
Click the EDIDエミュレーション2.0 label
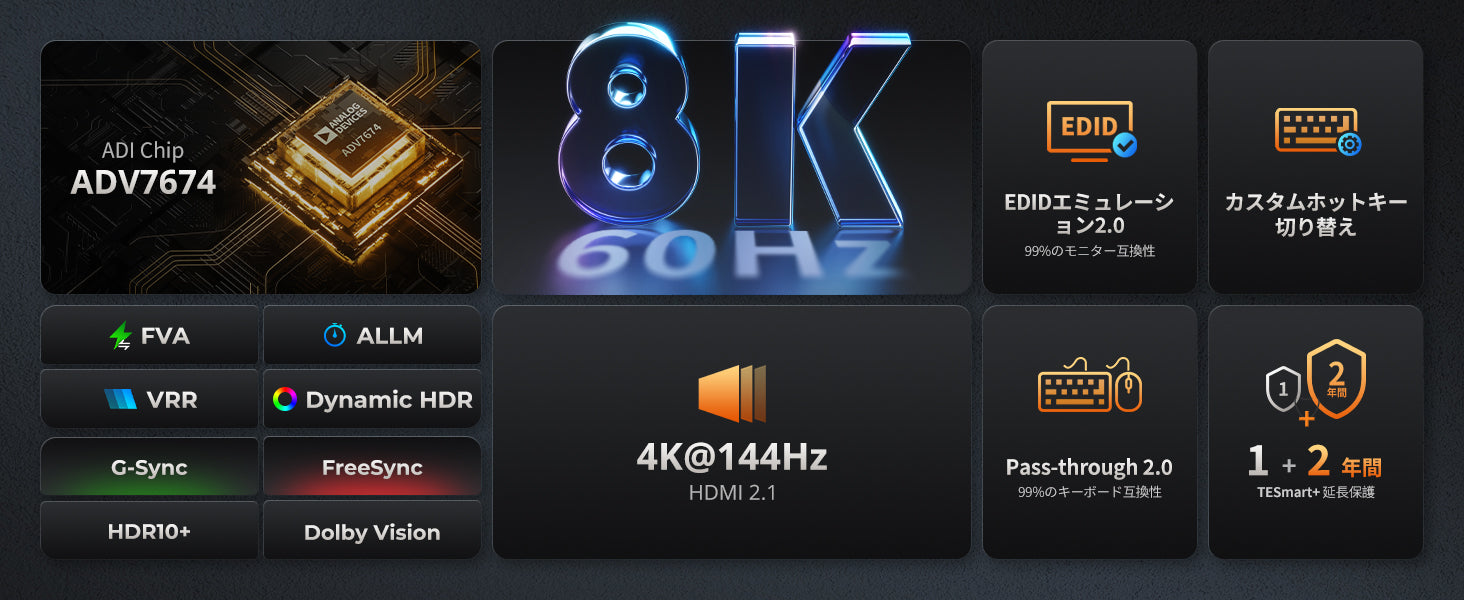[x=1089, y=214]
